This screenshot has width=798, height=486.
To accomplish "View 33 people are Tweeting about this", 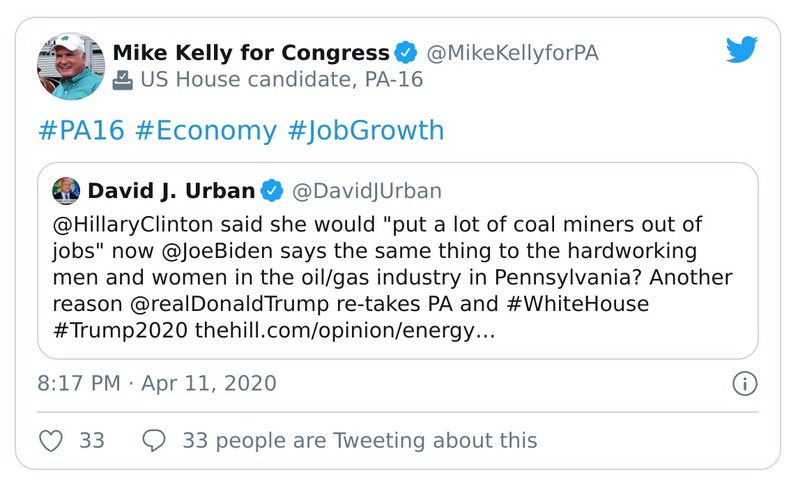I will [358, 440].
